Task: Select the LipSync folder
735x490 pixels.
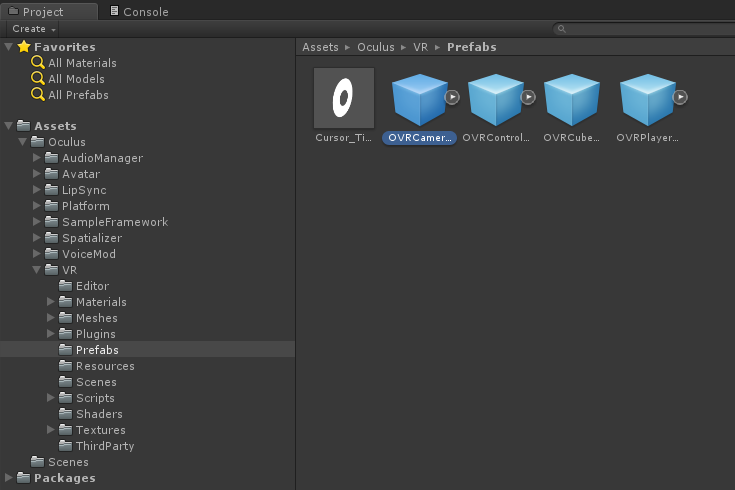Action: point(84,190)
